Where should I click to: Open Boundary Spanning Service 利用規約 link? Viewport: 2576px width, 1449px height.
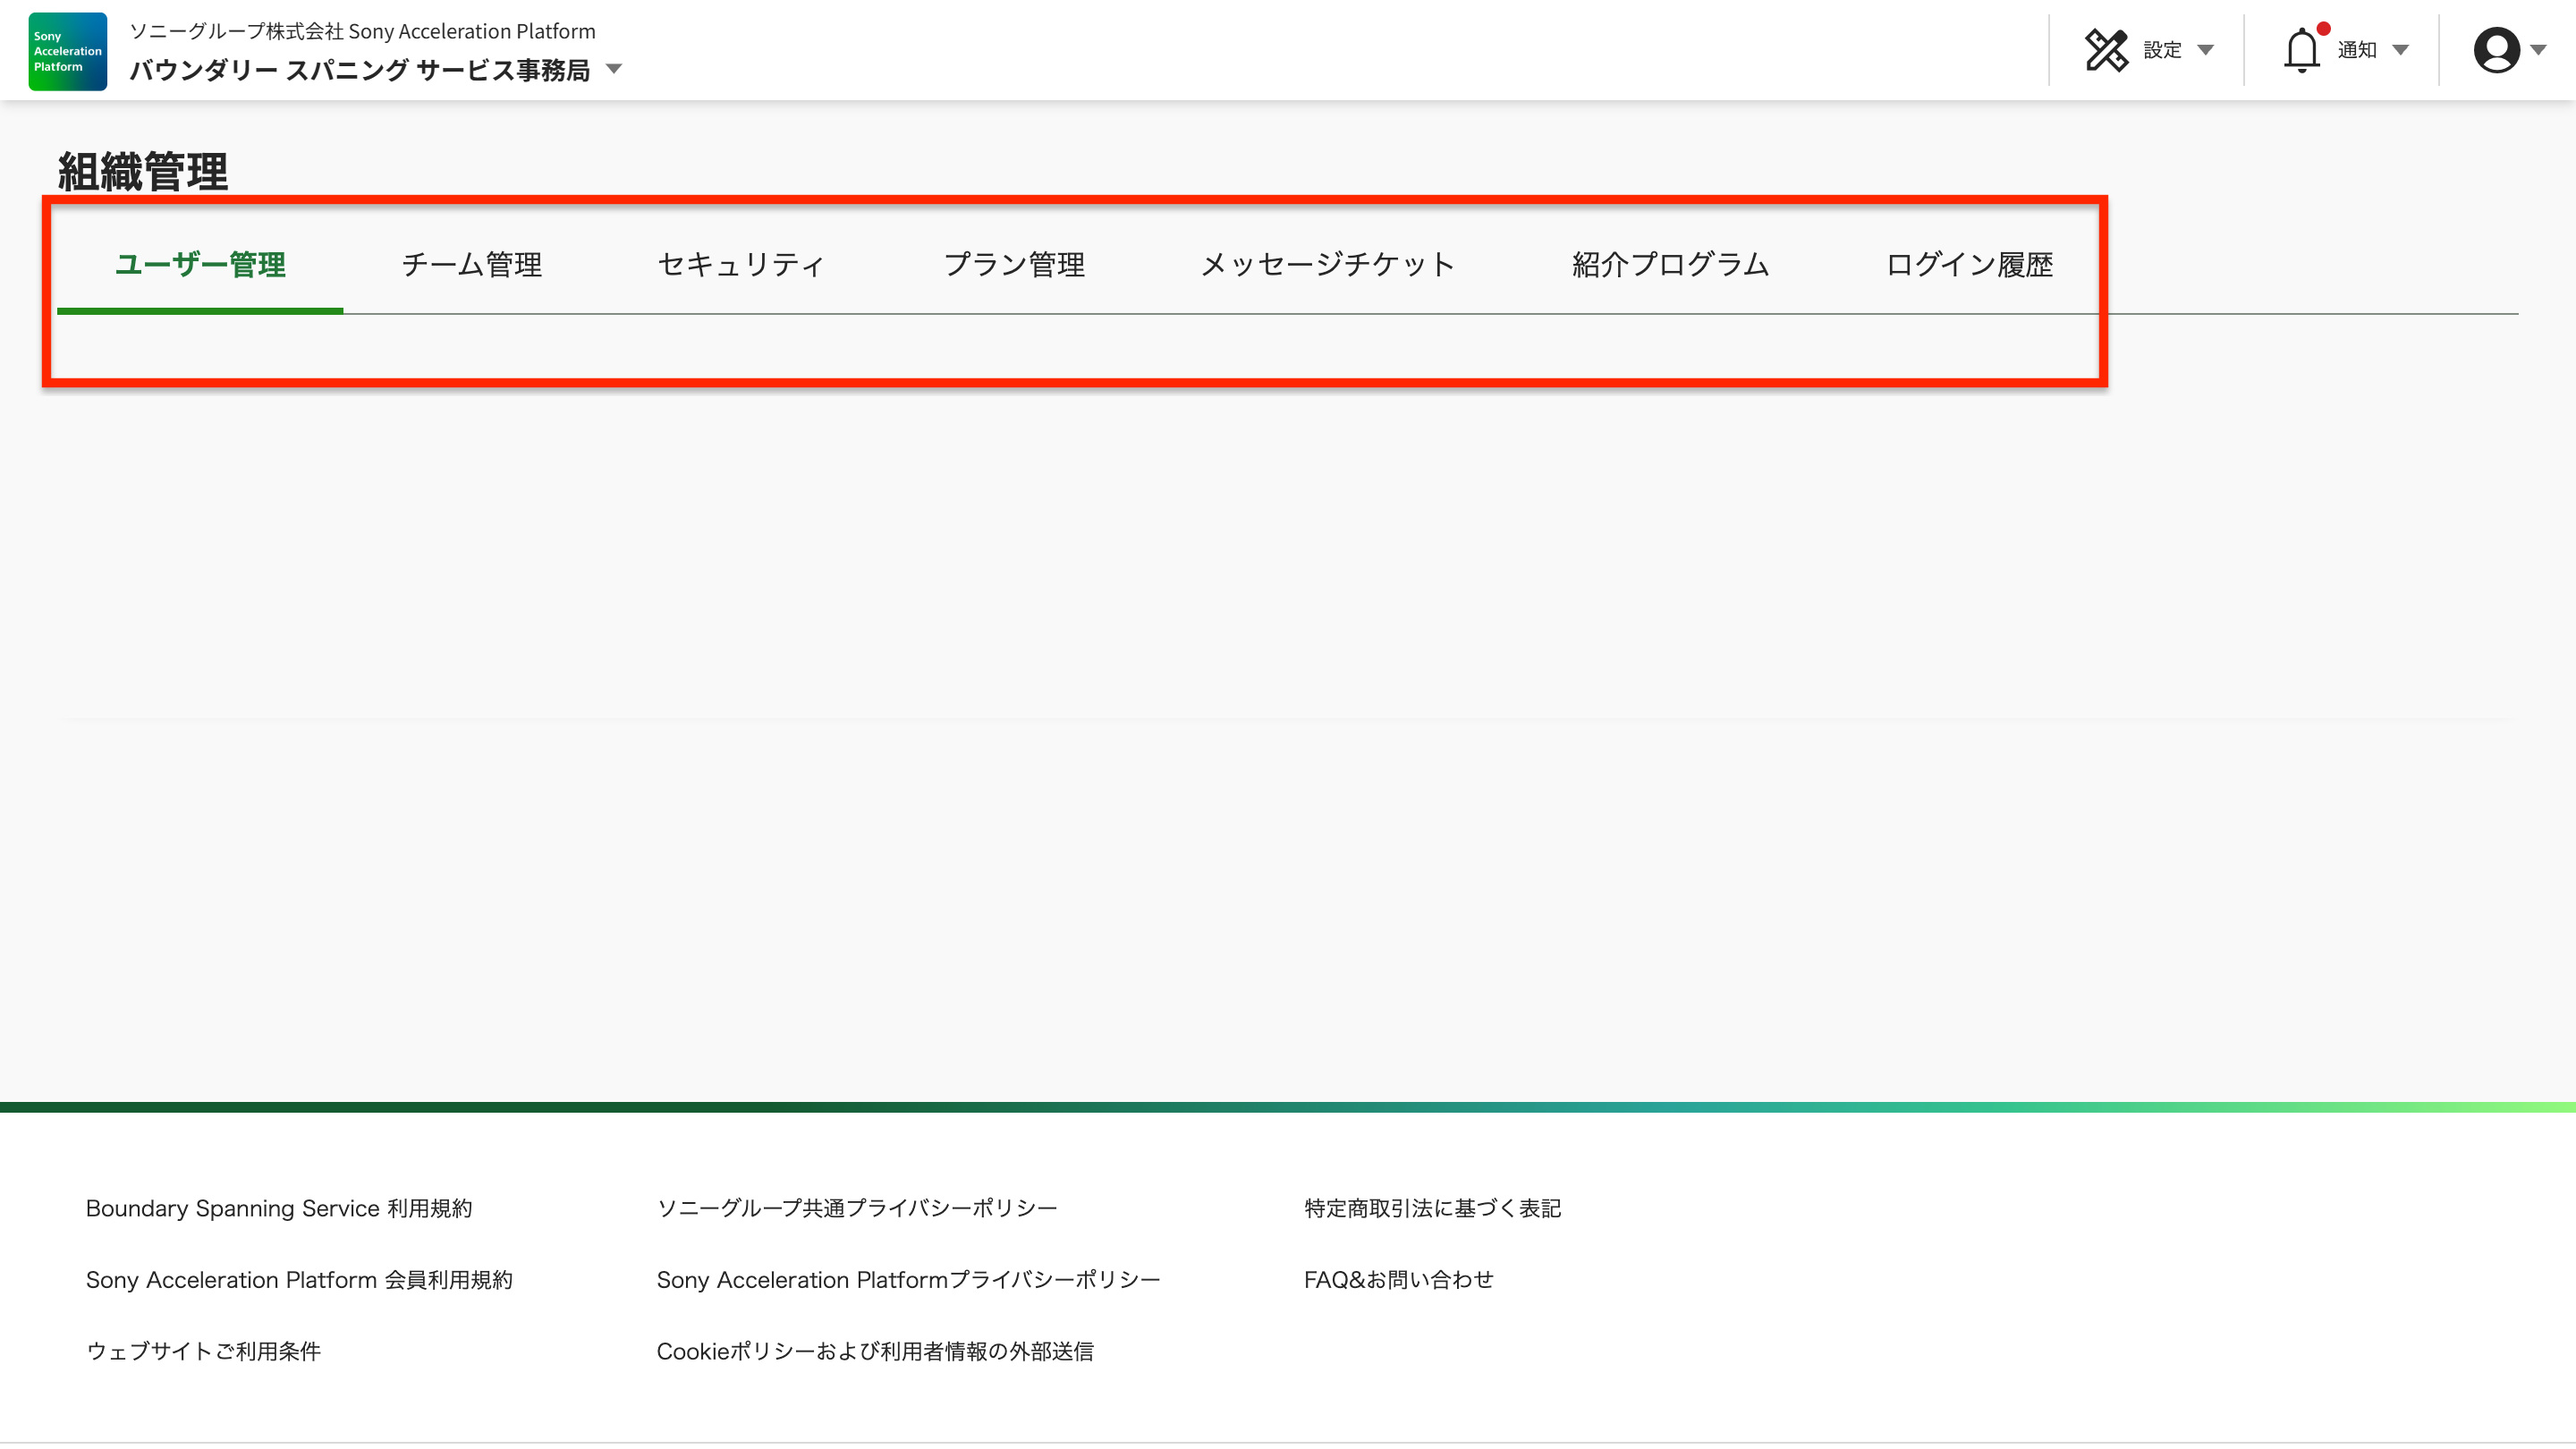click(280, 1208)
